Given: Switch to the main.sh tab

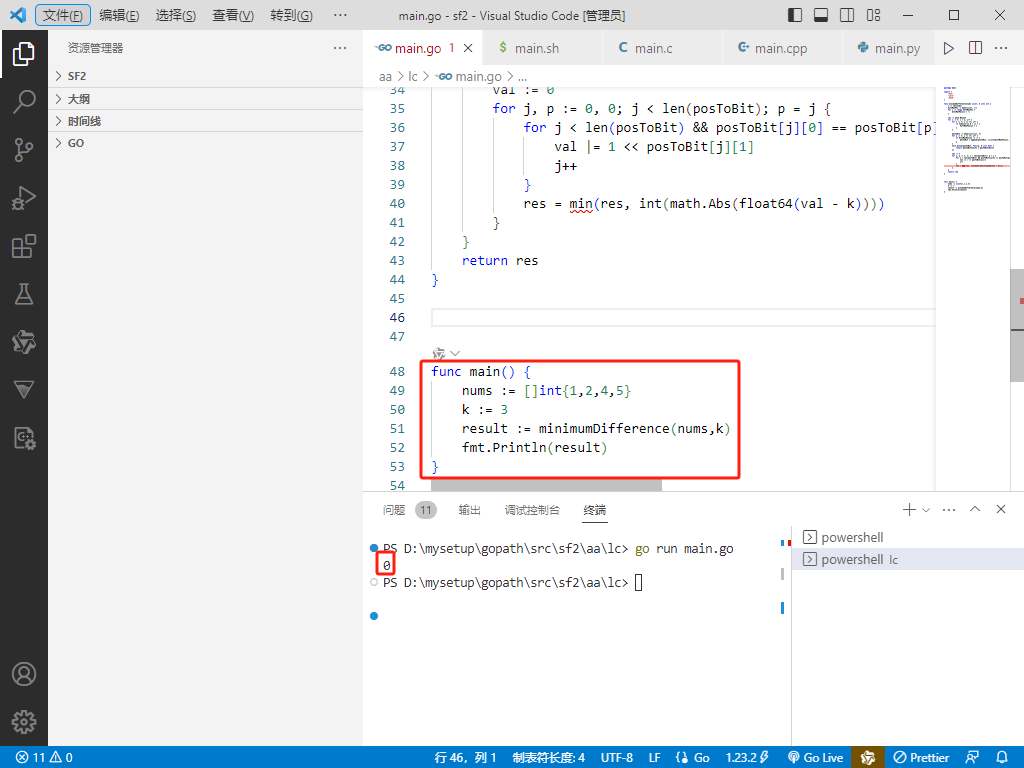Looking at the screenshot, I should coord(542,48).
